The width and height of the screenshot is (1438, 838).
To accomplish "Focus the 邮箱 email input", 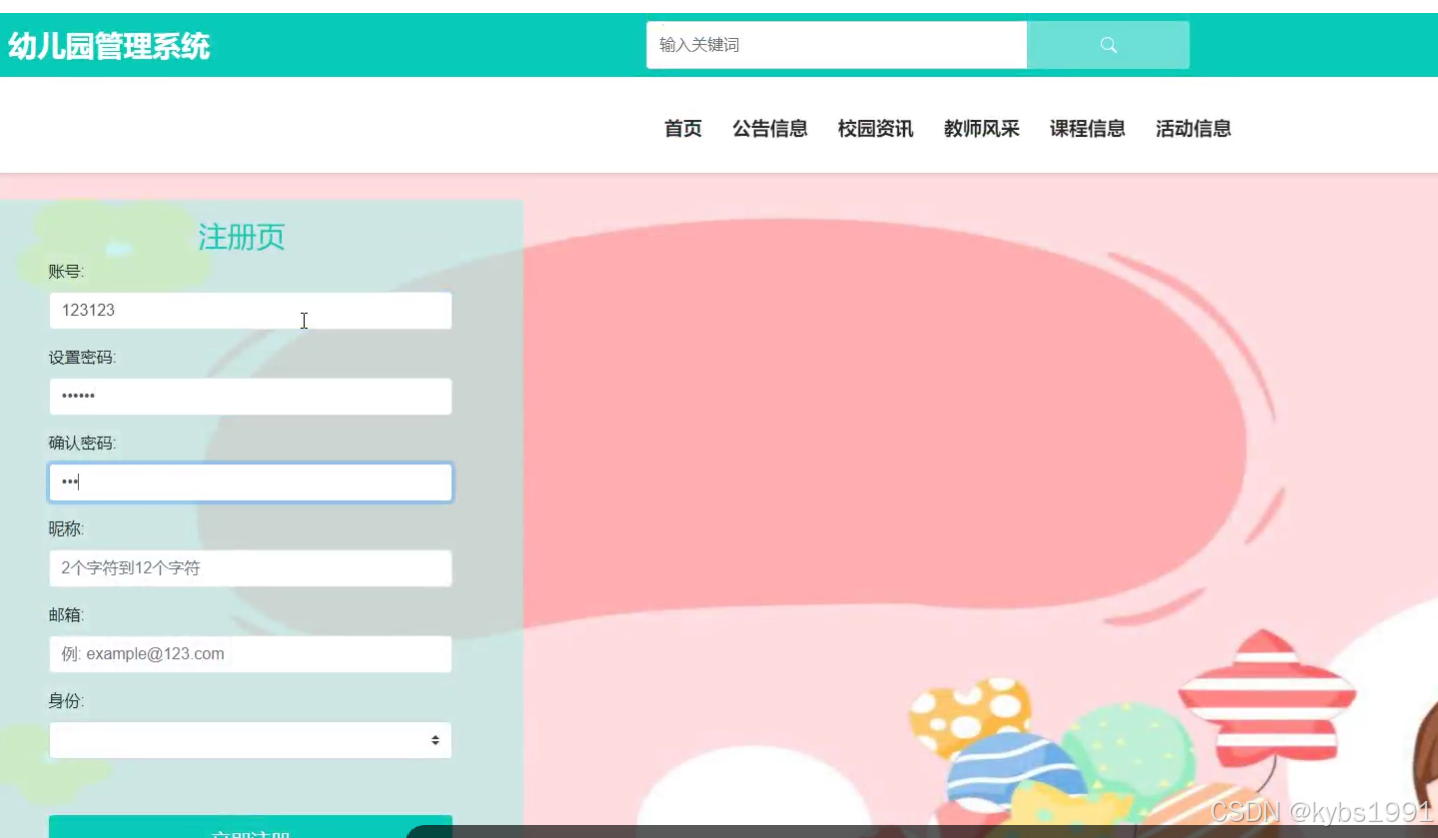I will coord(250,654).
